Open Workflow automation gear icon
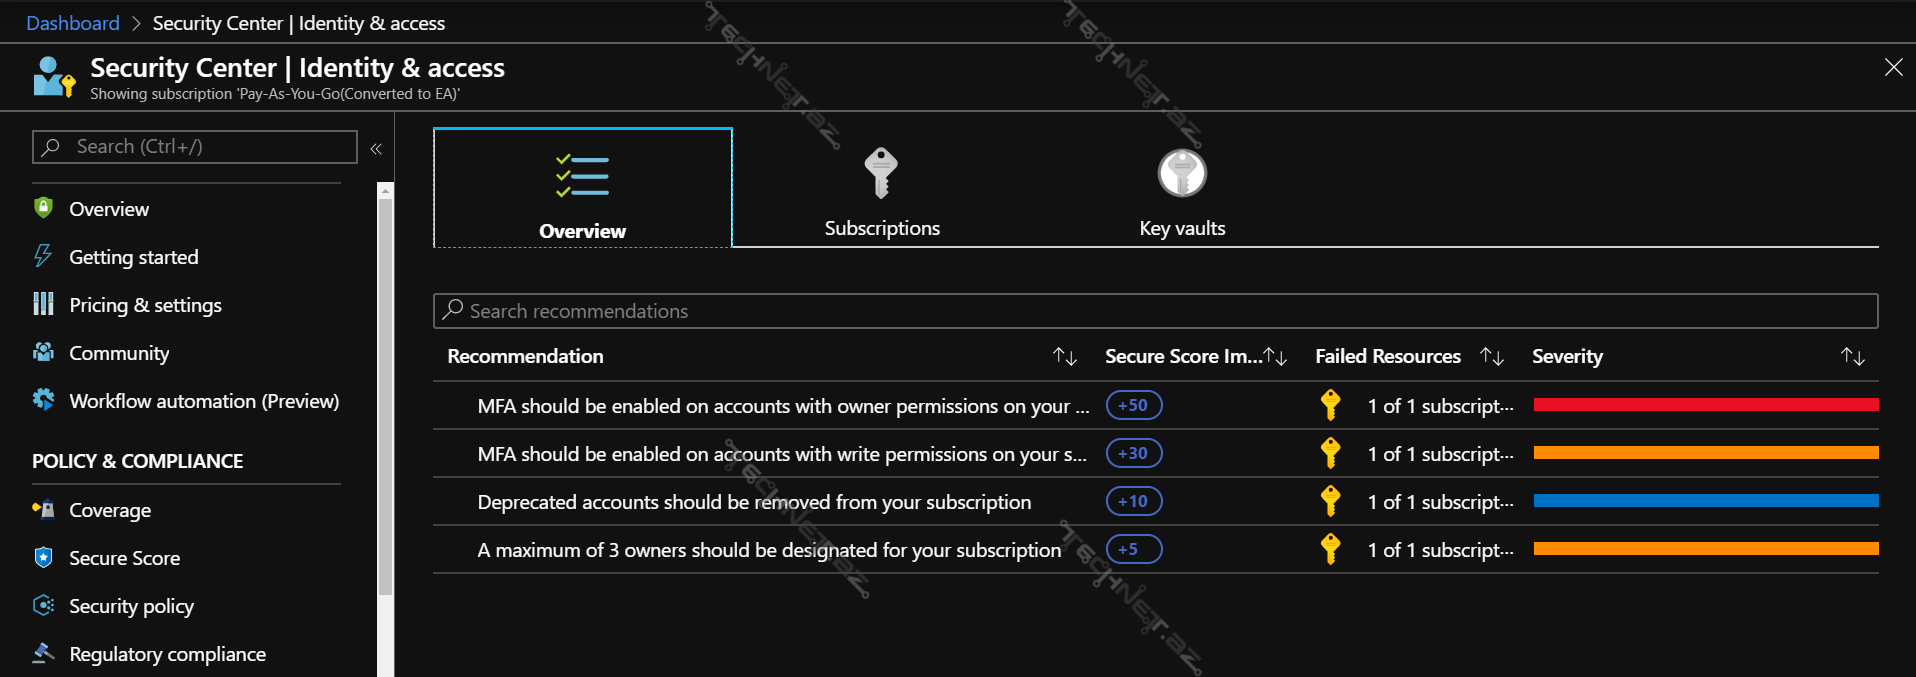This screenshot has width=1916, height=677. click(x=43, y=400)
